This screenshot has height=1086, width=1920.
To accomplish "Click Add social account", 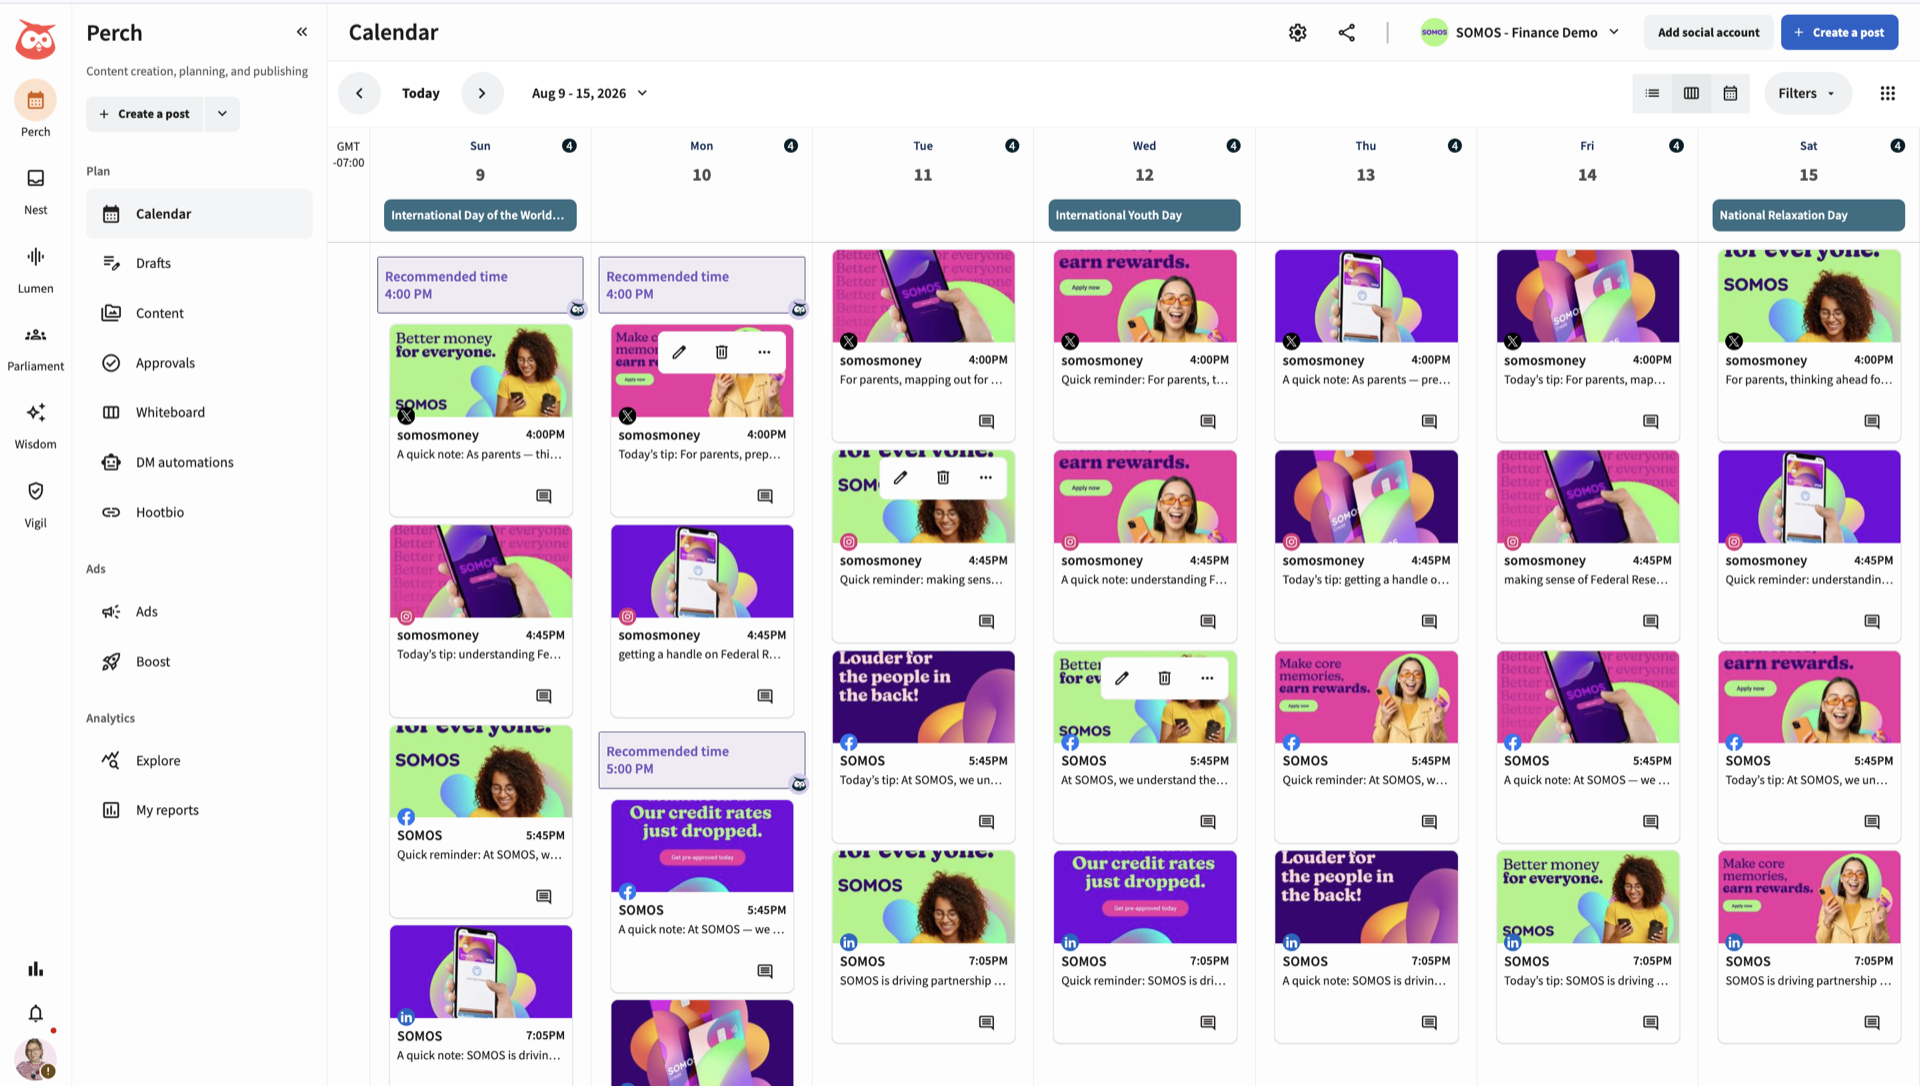I will pyautogui.click(x=1708, y=33).
